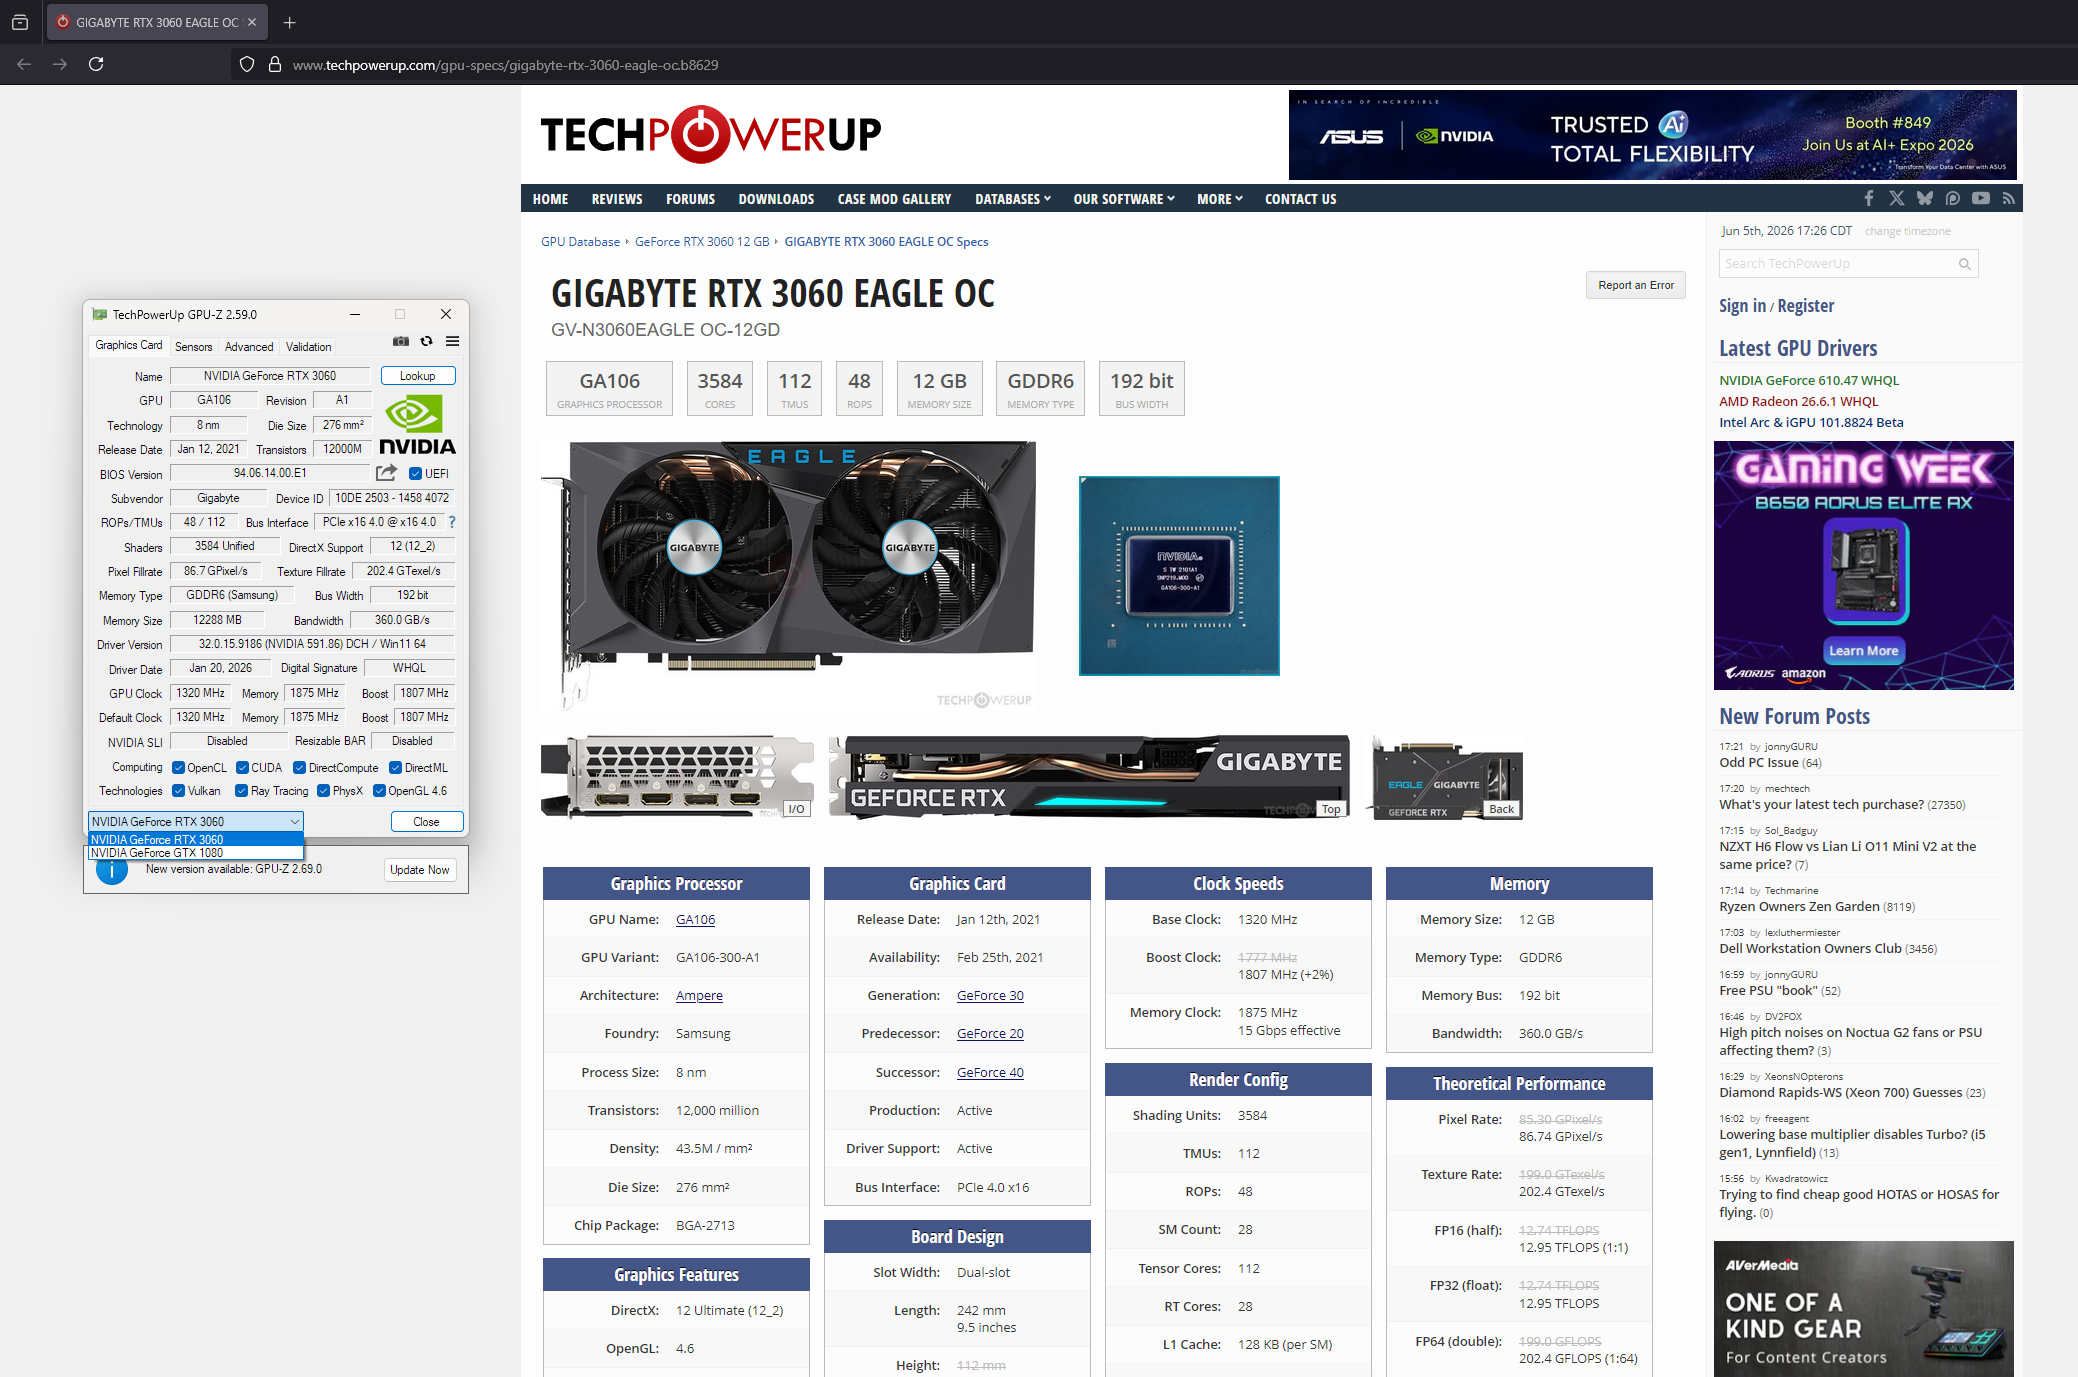Viewport: 2078px width, 1377px height.
Task: Toggle Ray Tracing checkbox
Action: click(x=241, y=791)
